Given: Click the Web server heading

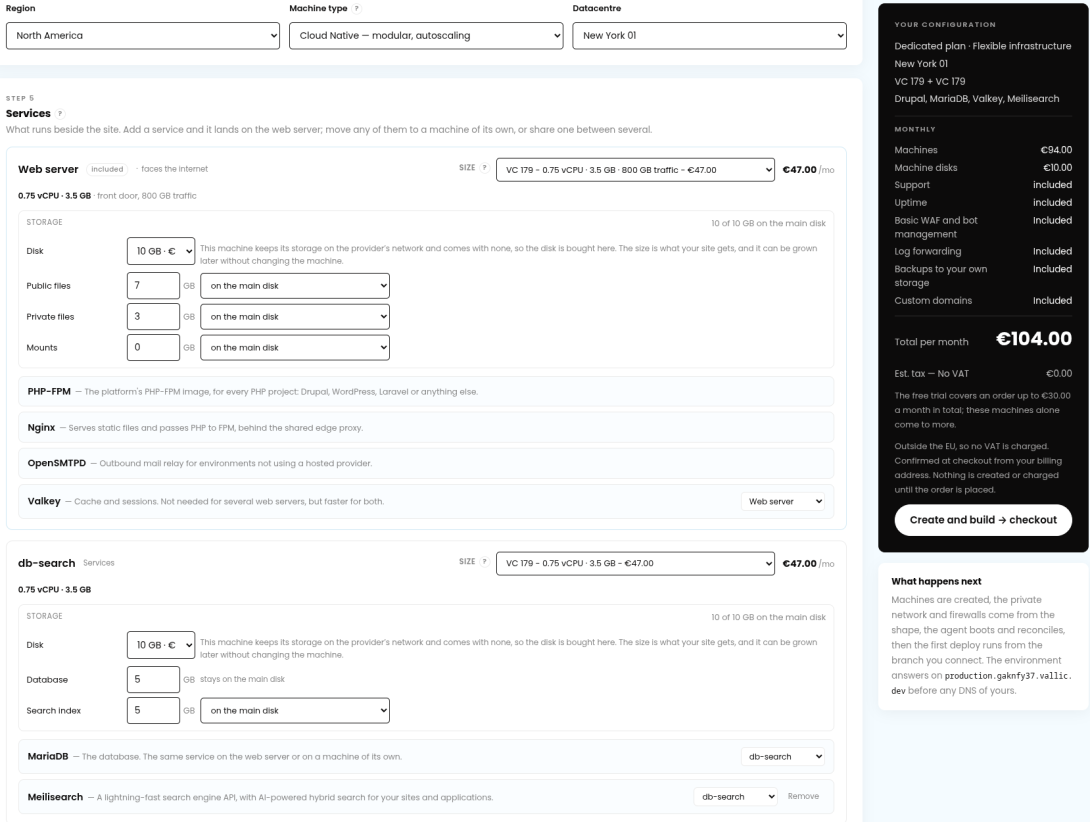Looking at the screenshot, I should tap(48, 169).
